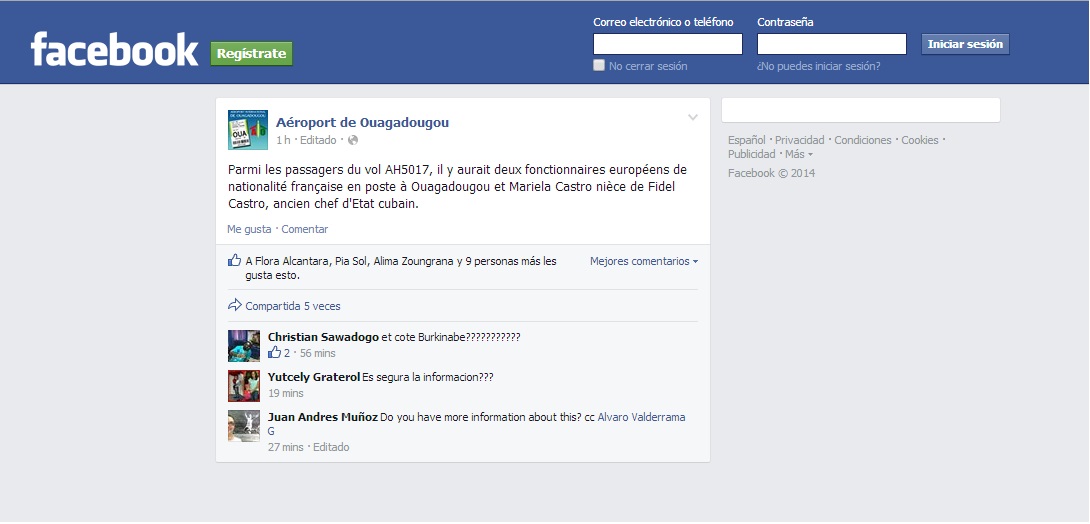Focus the Correo electrónico o teléfono field

pos(668,44)
